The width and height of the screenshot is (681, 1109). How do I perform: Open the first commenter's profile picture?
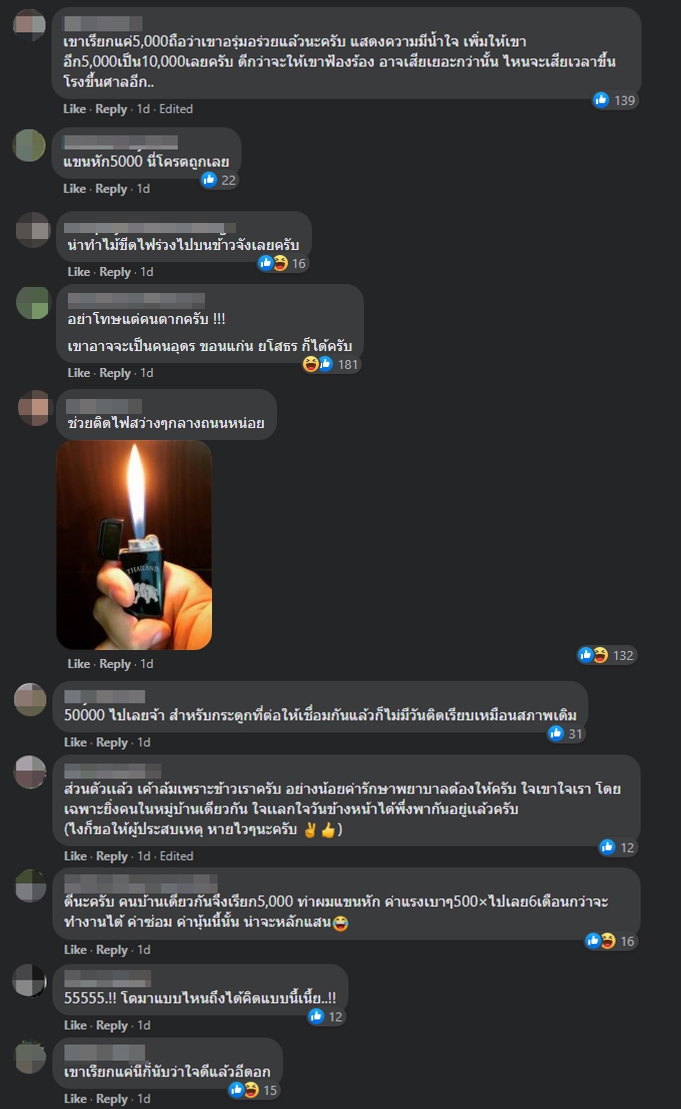pos(30,25)
